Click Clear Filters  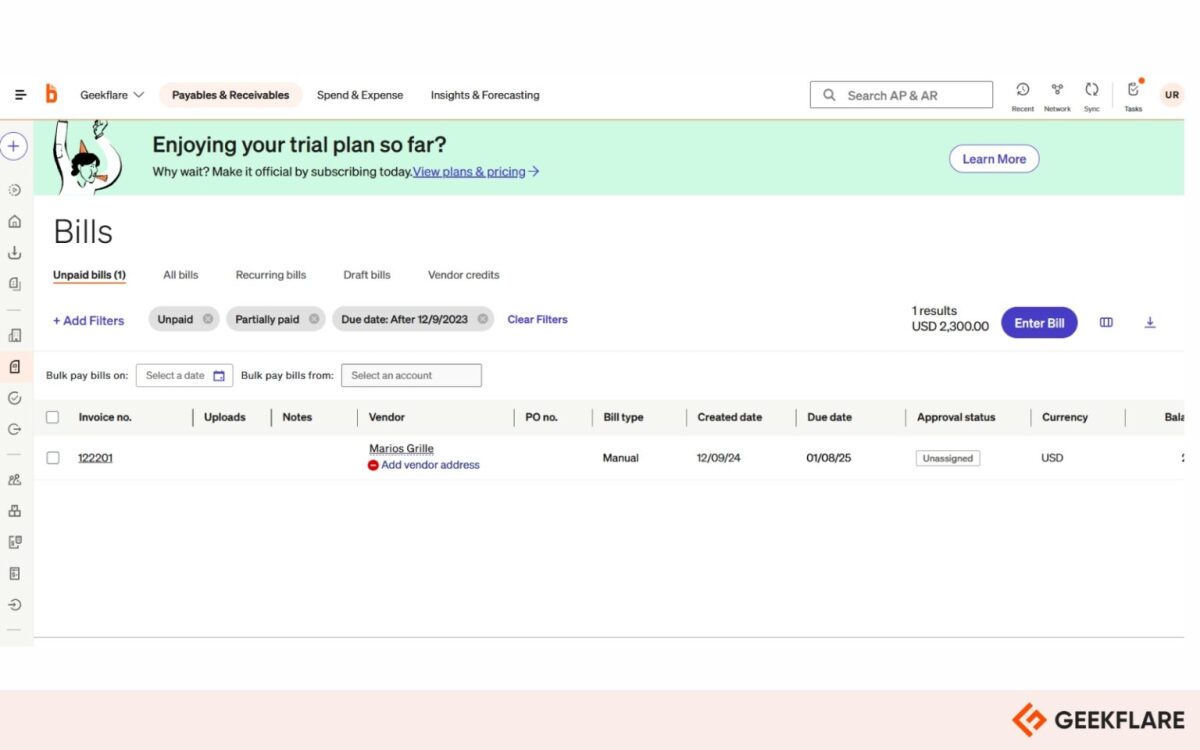[x=537, y=320]
